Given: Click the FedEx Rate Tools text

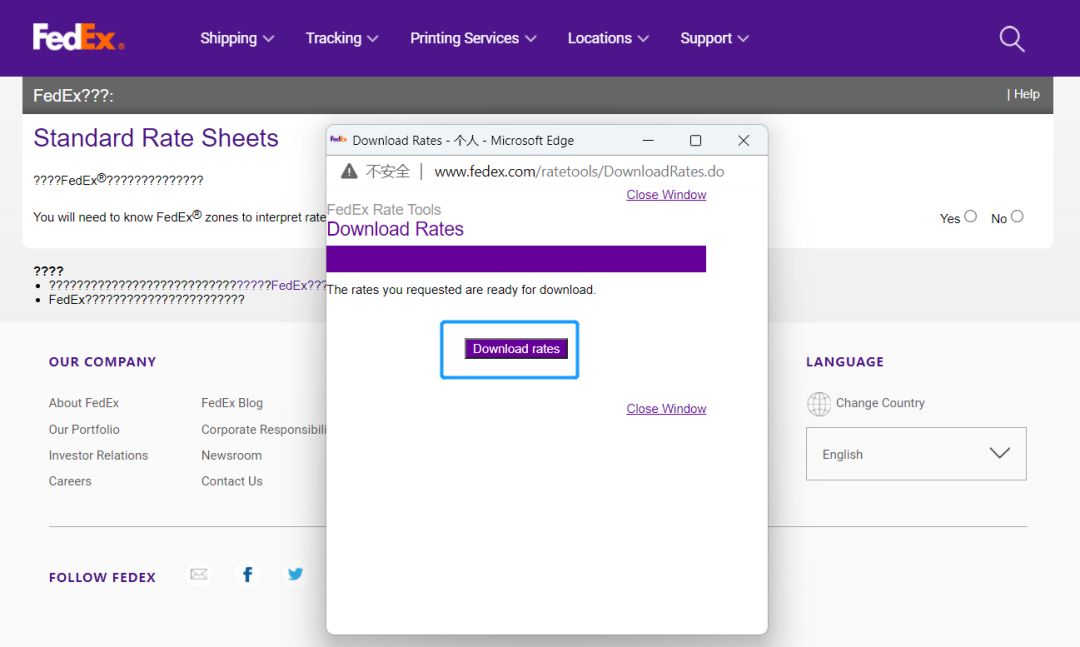Looking at the screenshot, I should click(x=384, y=209).
